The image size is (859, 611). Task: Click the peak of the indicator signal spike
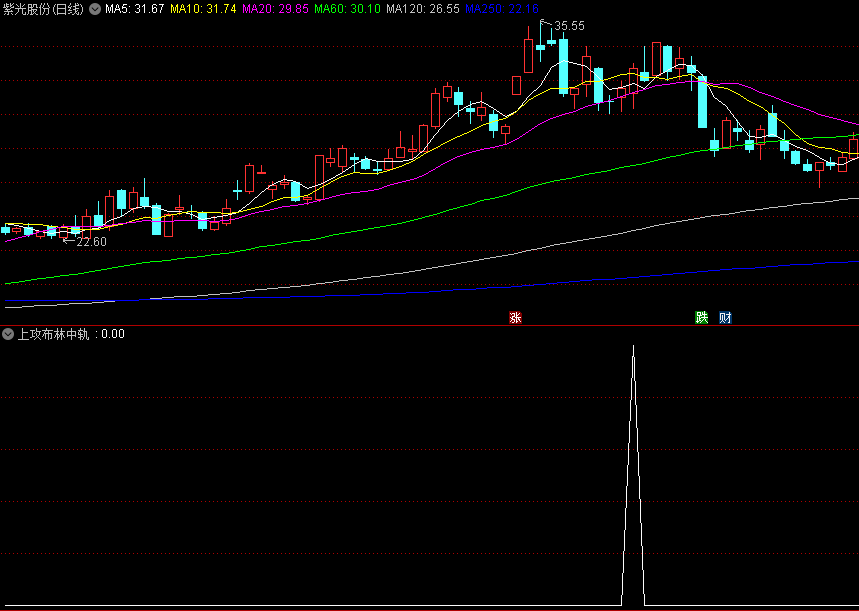click(633, 346)
